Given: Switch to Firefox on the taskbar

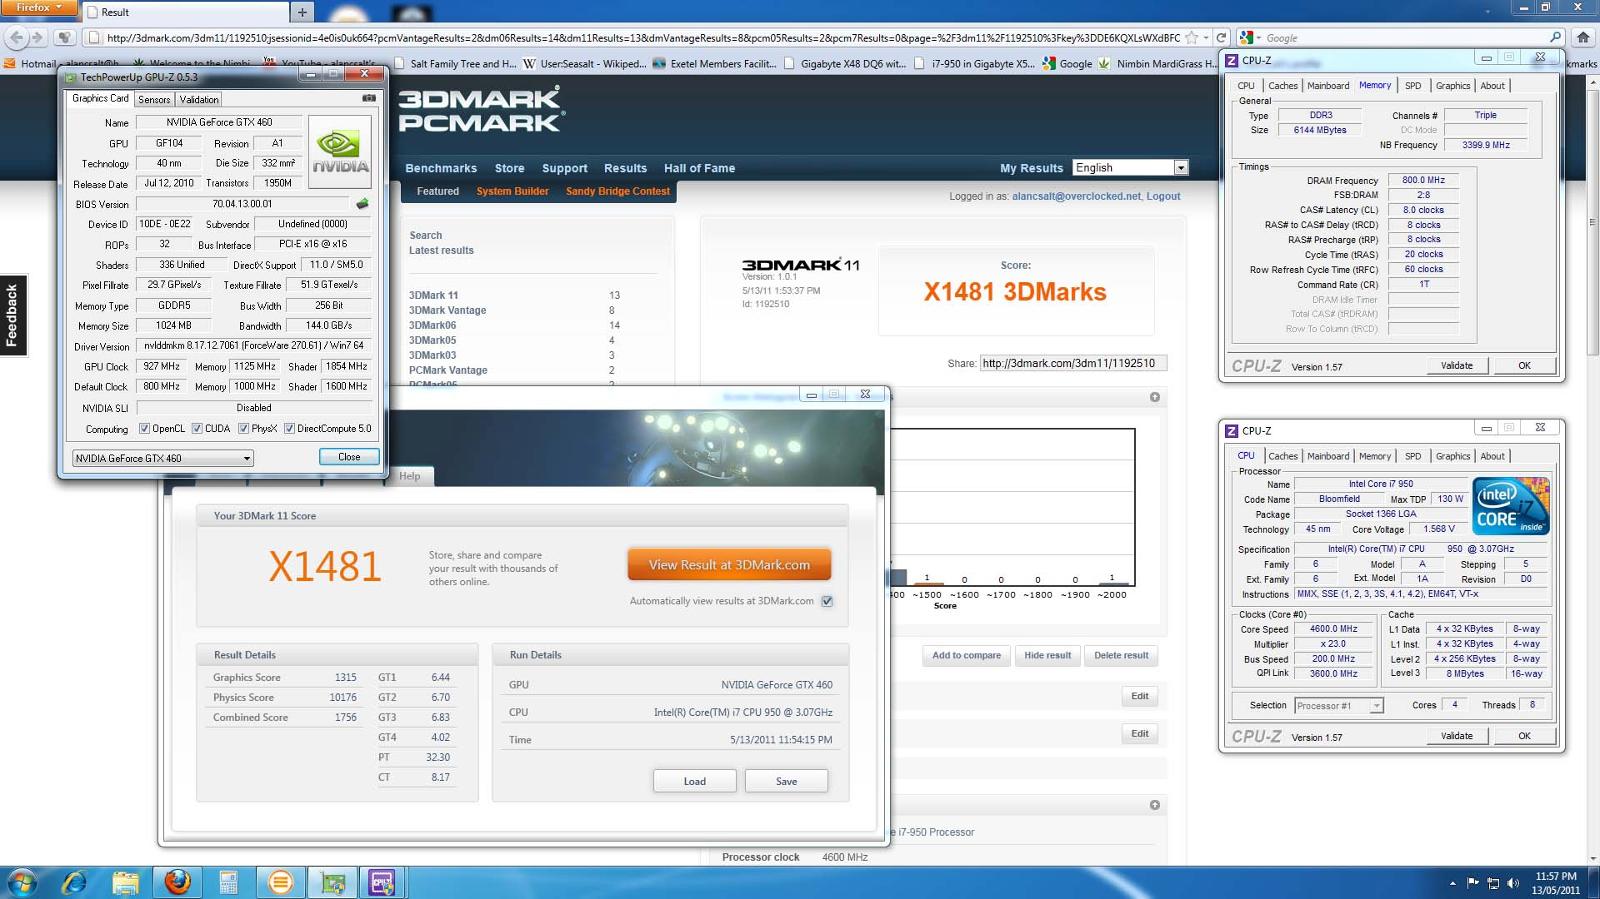Looking at the screenshot, I should 178,882.
